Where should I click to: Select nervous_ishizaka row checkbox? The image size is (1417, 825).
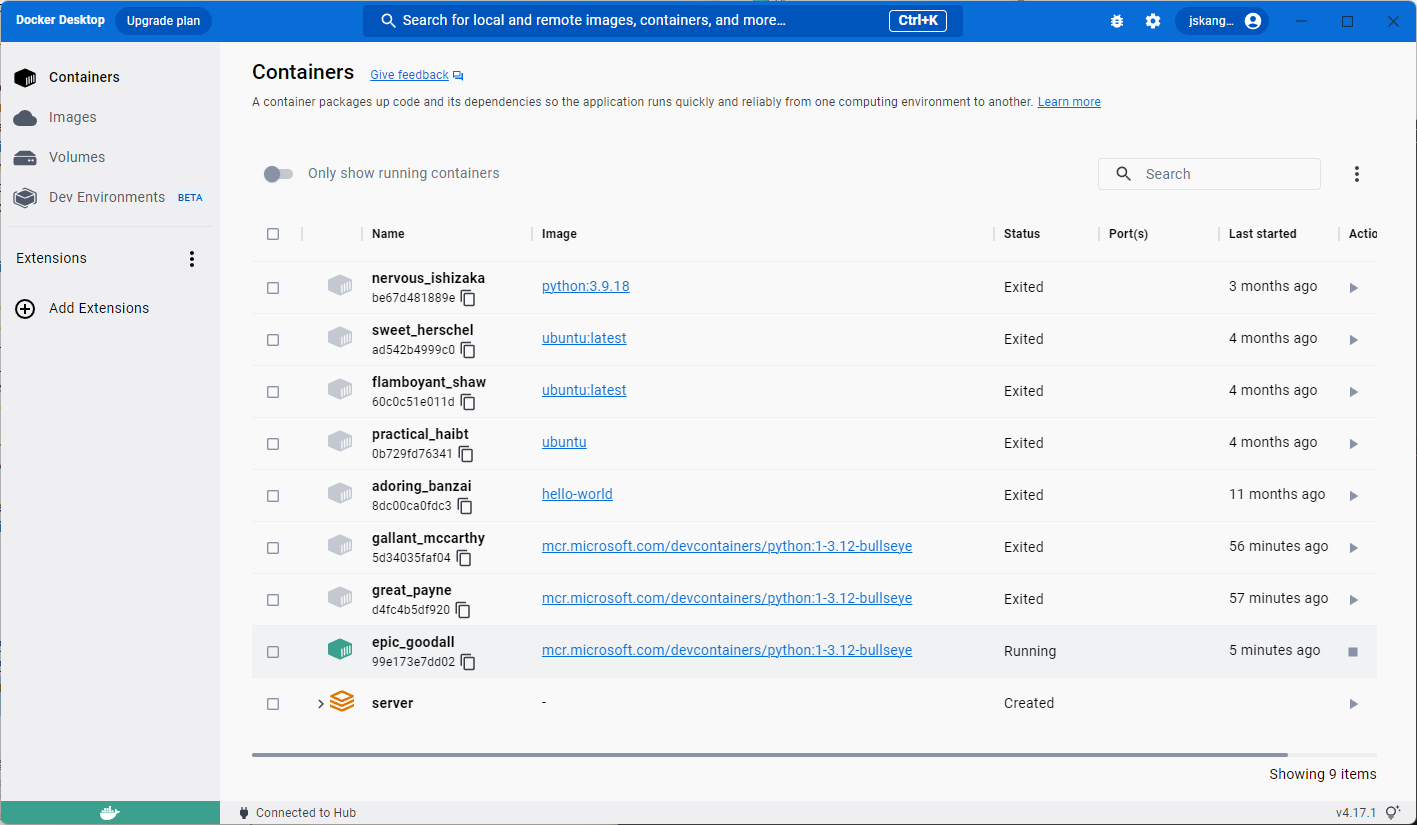[x=273, y=288]
